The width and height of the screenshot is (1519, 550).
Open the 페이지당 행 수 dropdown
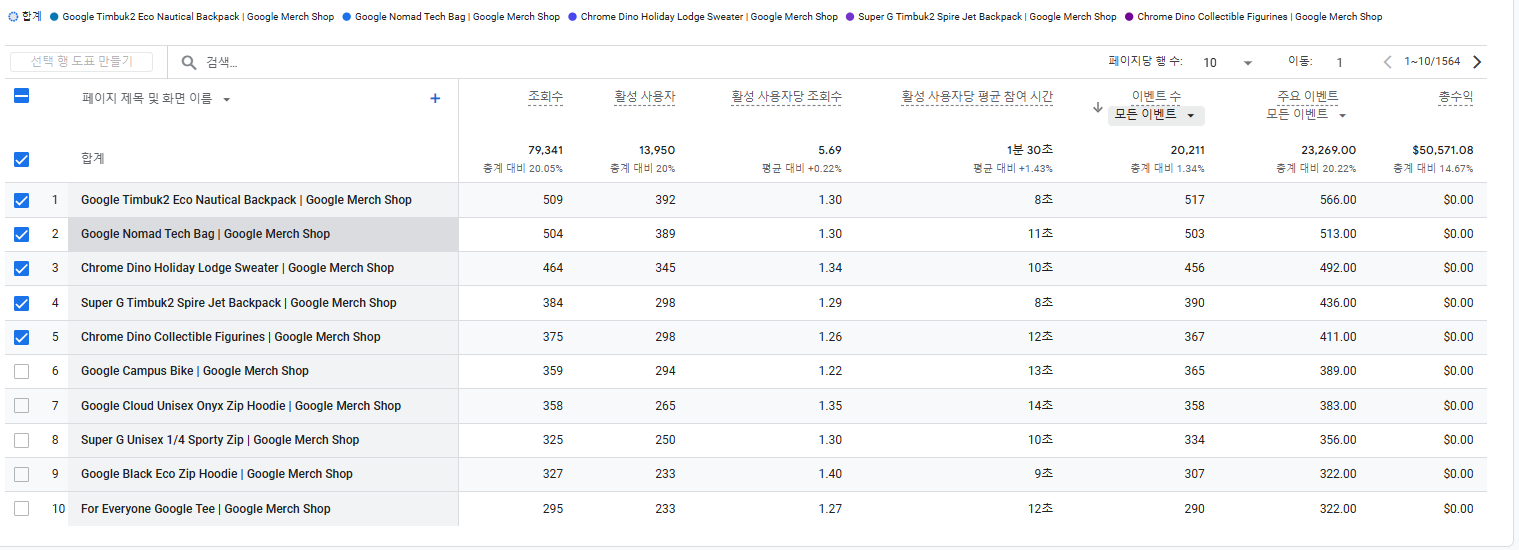[x=1227, y=62]
